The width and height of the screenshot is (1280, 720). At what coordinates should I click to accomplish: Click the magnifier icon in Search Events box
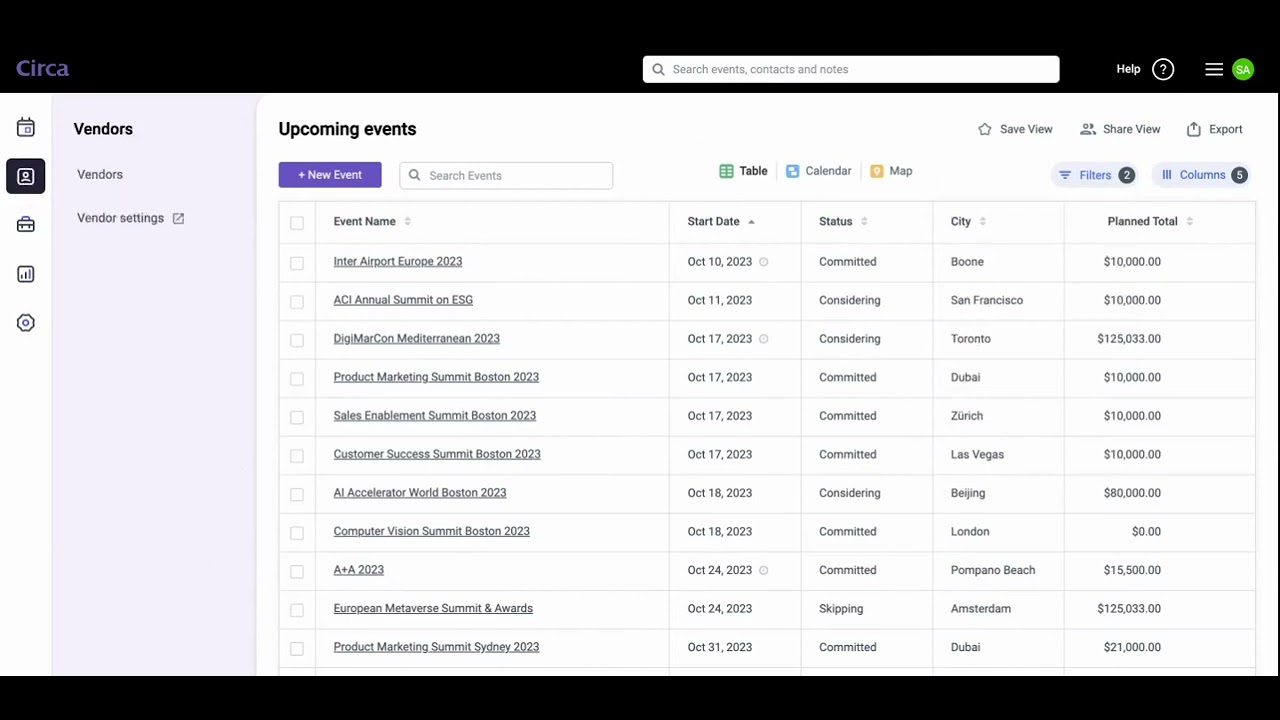[414, 175]
